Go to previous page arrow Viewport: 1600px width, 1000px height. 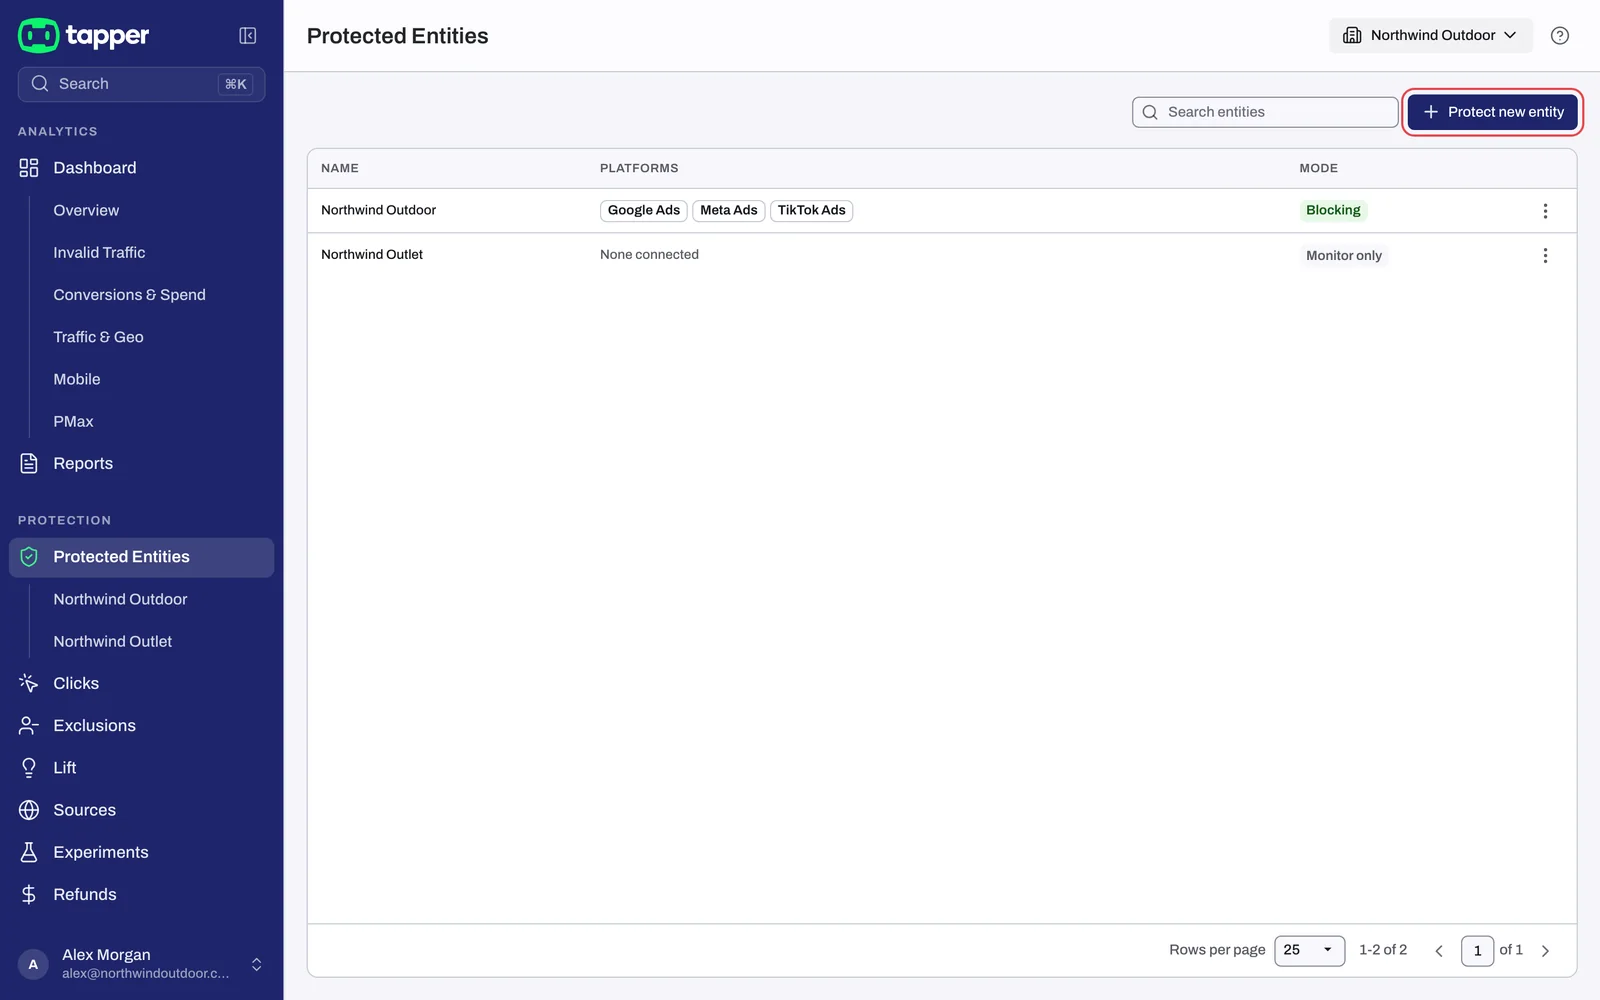(x=1439, y=951)
